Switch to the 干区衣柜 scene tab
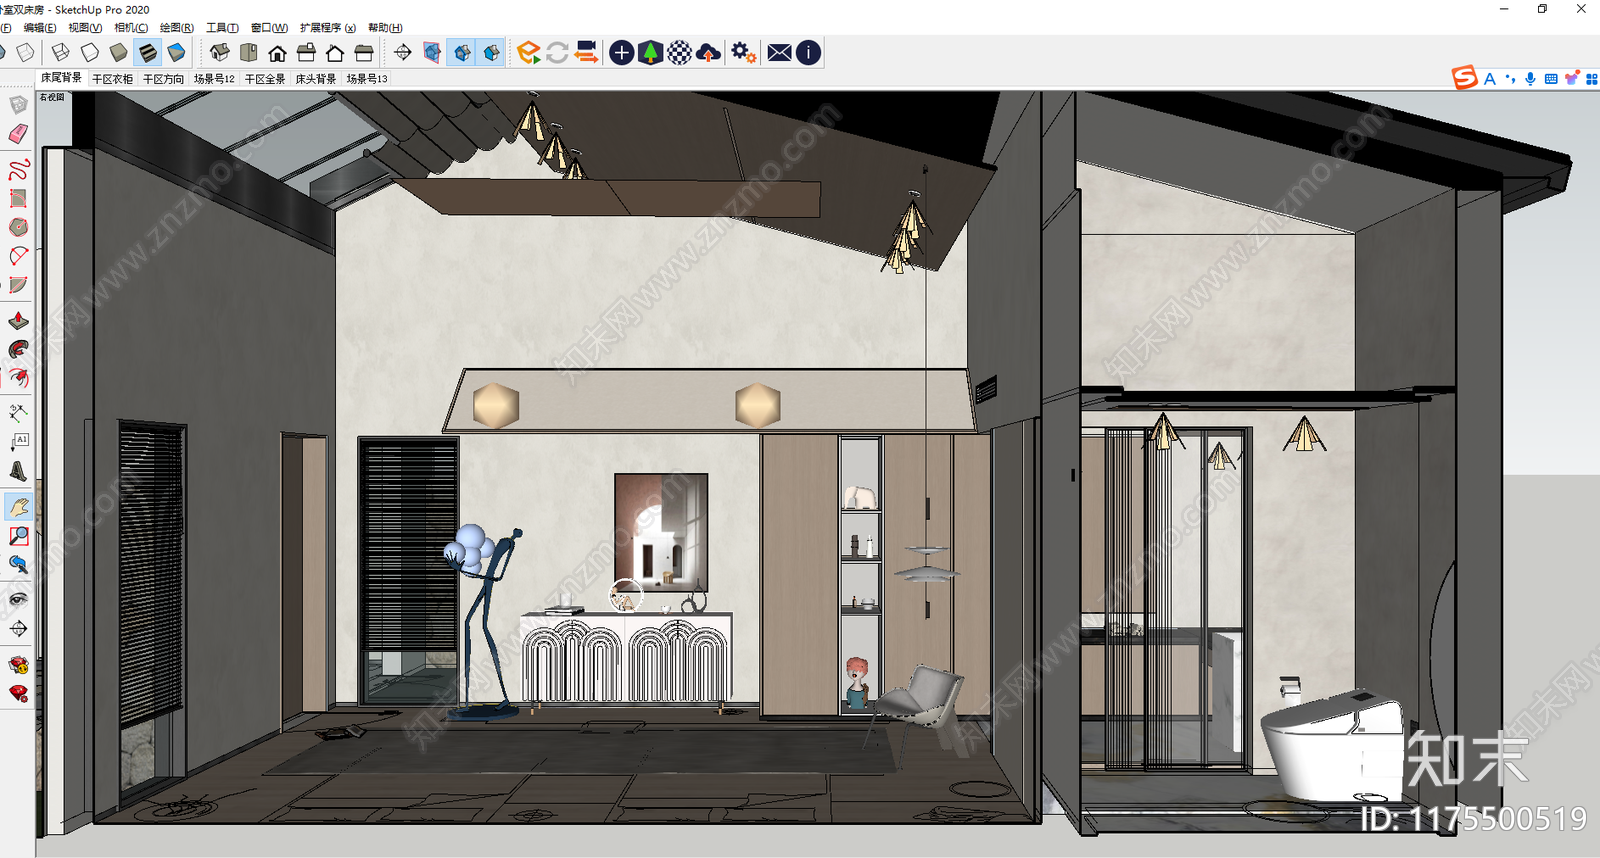Image resolution: width=1600 pixels, height=858 pixels. tap(112, 79)
